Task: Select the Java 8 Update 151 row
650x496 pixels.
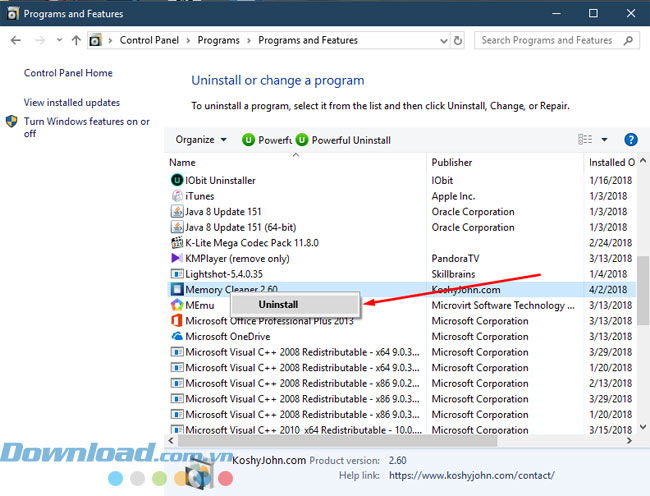Action: click(x=401, y=211)
